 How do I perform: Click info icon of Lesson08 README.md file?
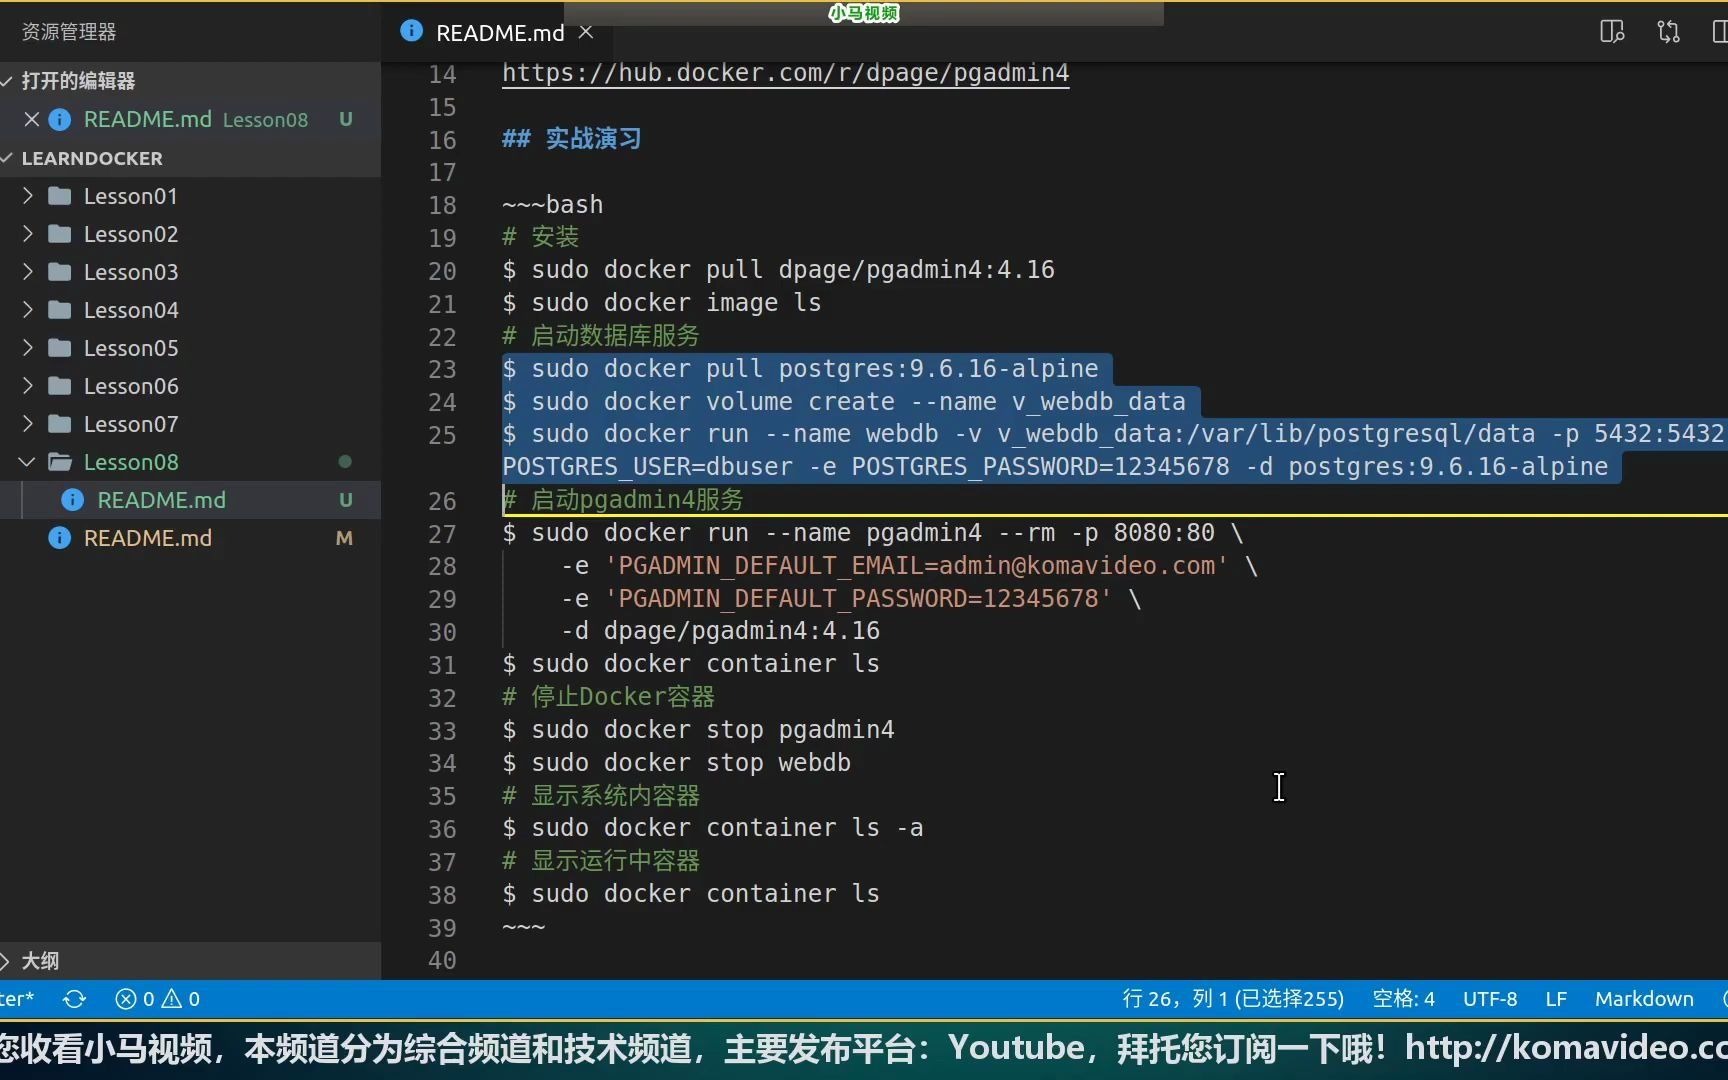[72, 500]
